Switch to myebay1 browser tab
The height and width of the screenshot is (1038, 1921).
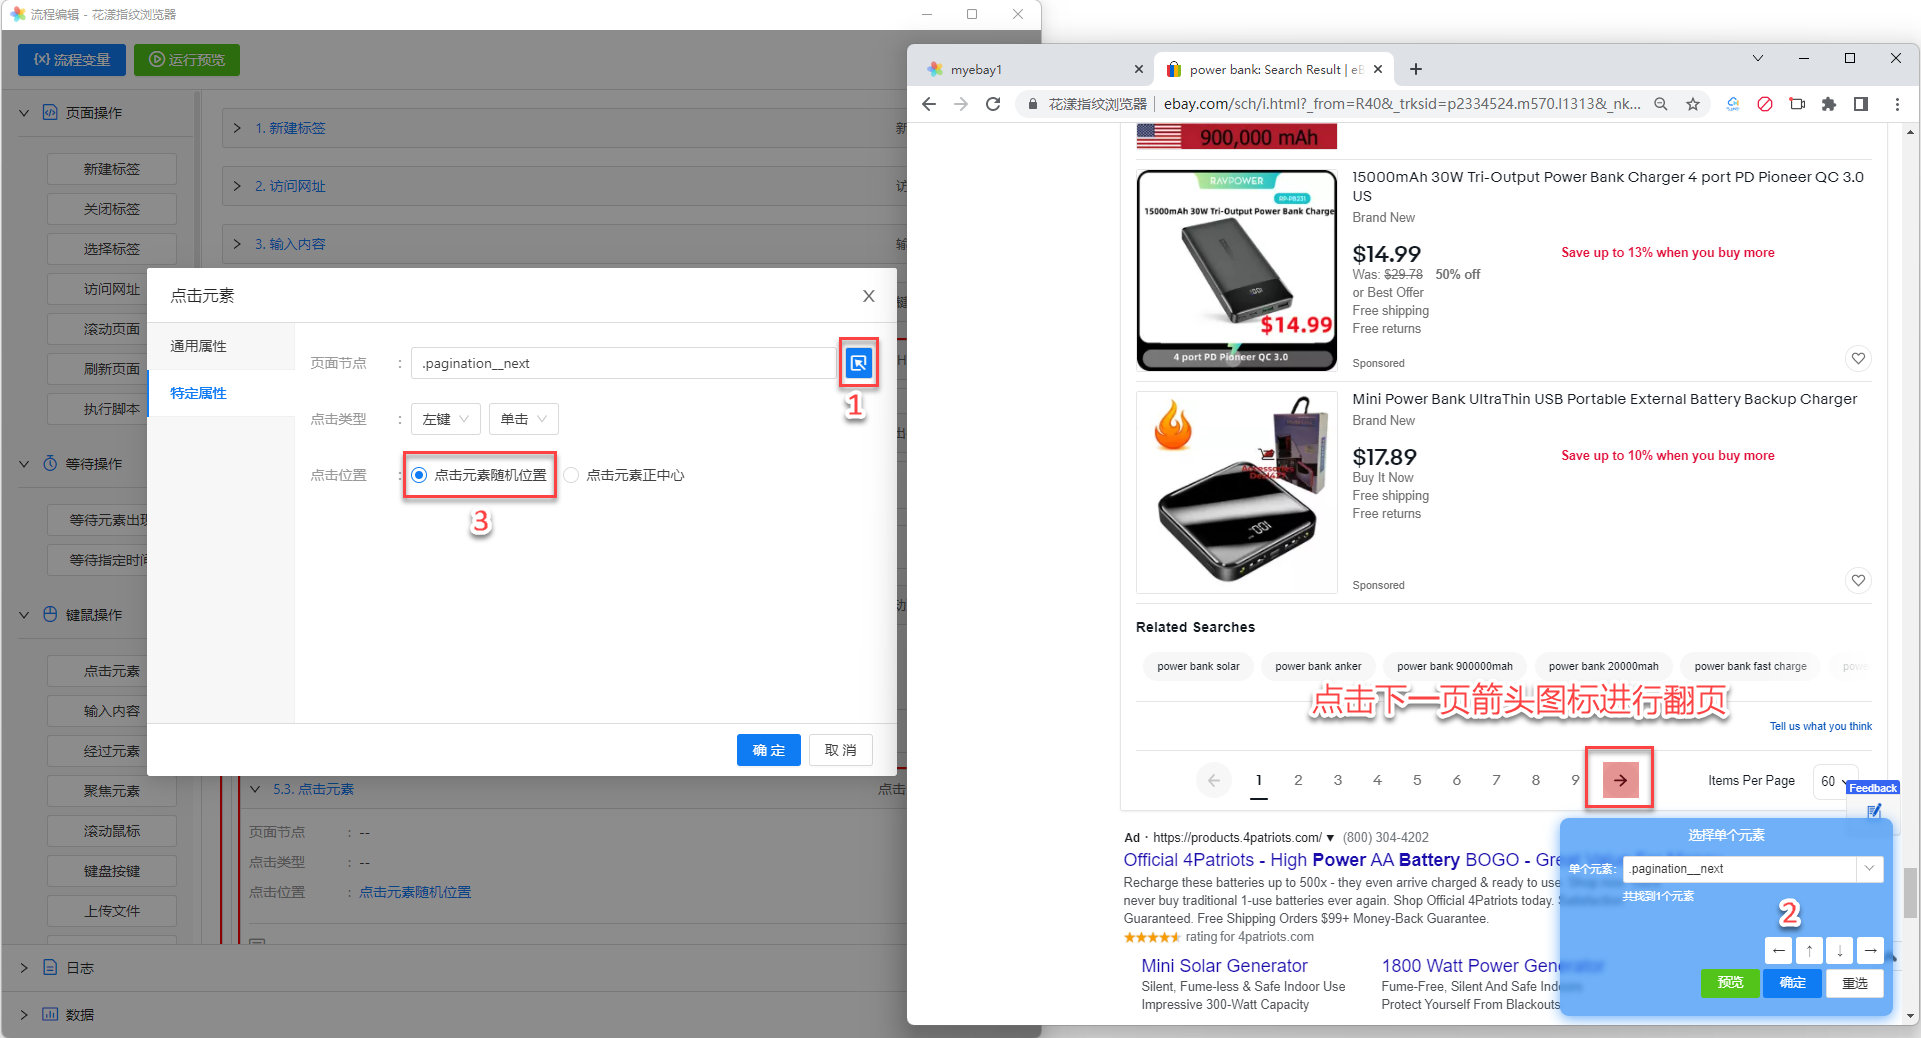pos(1033,69)
